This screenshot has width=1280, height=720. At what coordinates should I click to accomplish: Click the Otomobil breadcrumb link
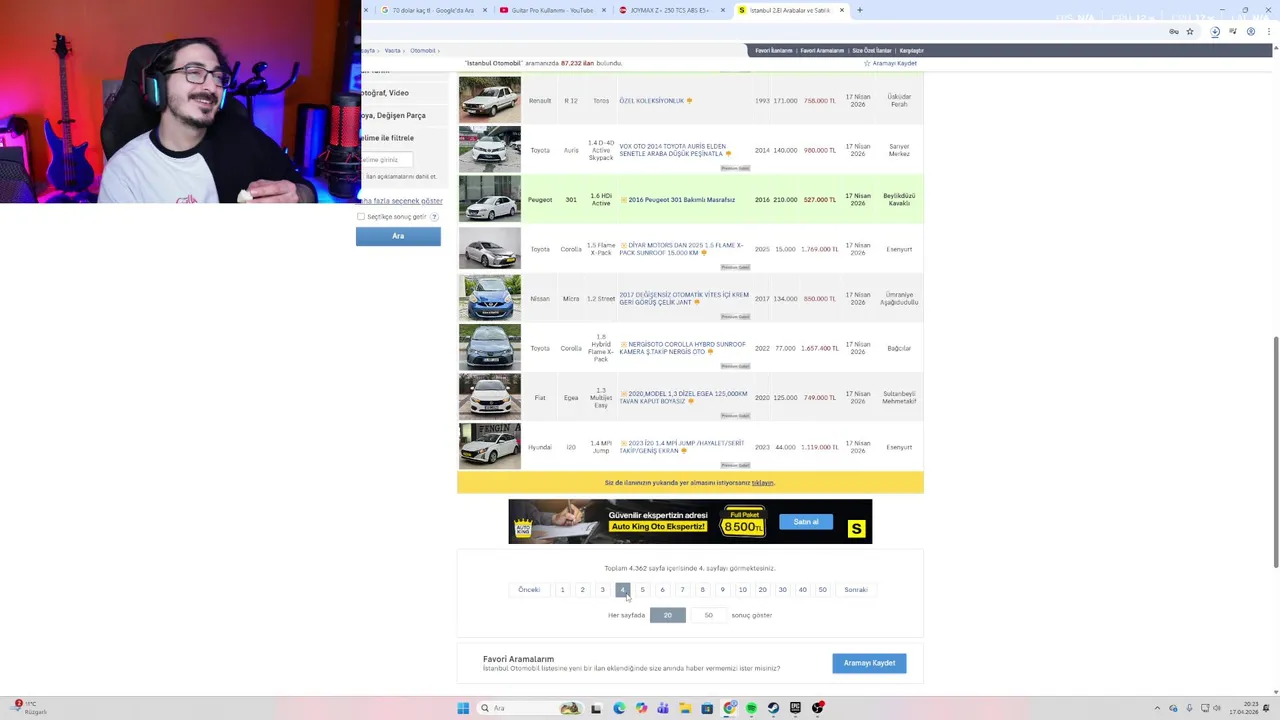pos(422,50)
